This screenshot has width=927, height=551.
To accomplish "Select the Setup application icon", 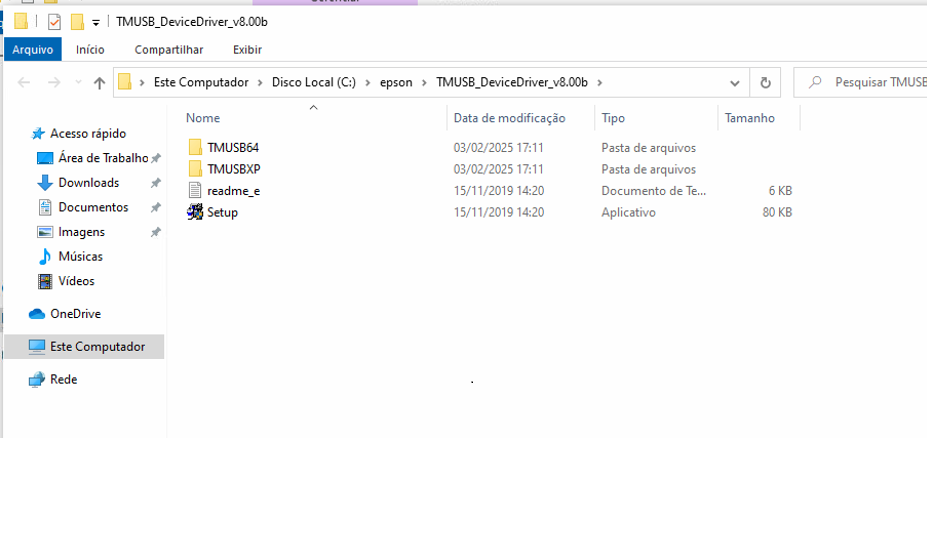I will [x=195, y=212].
